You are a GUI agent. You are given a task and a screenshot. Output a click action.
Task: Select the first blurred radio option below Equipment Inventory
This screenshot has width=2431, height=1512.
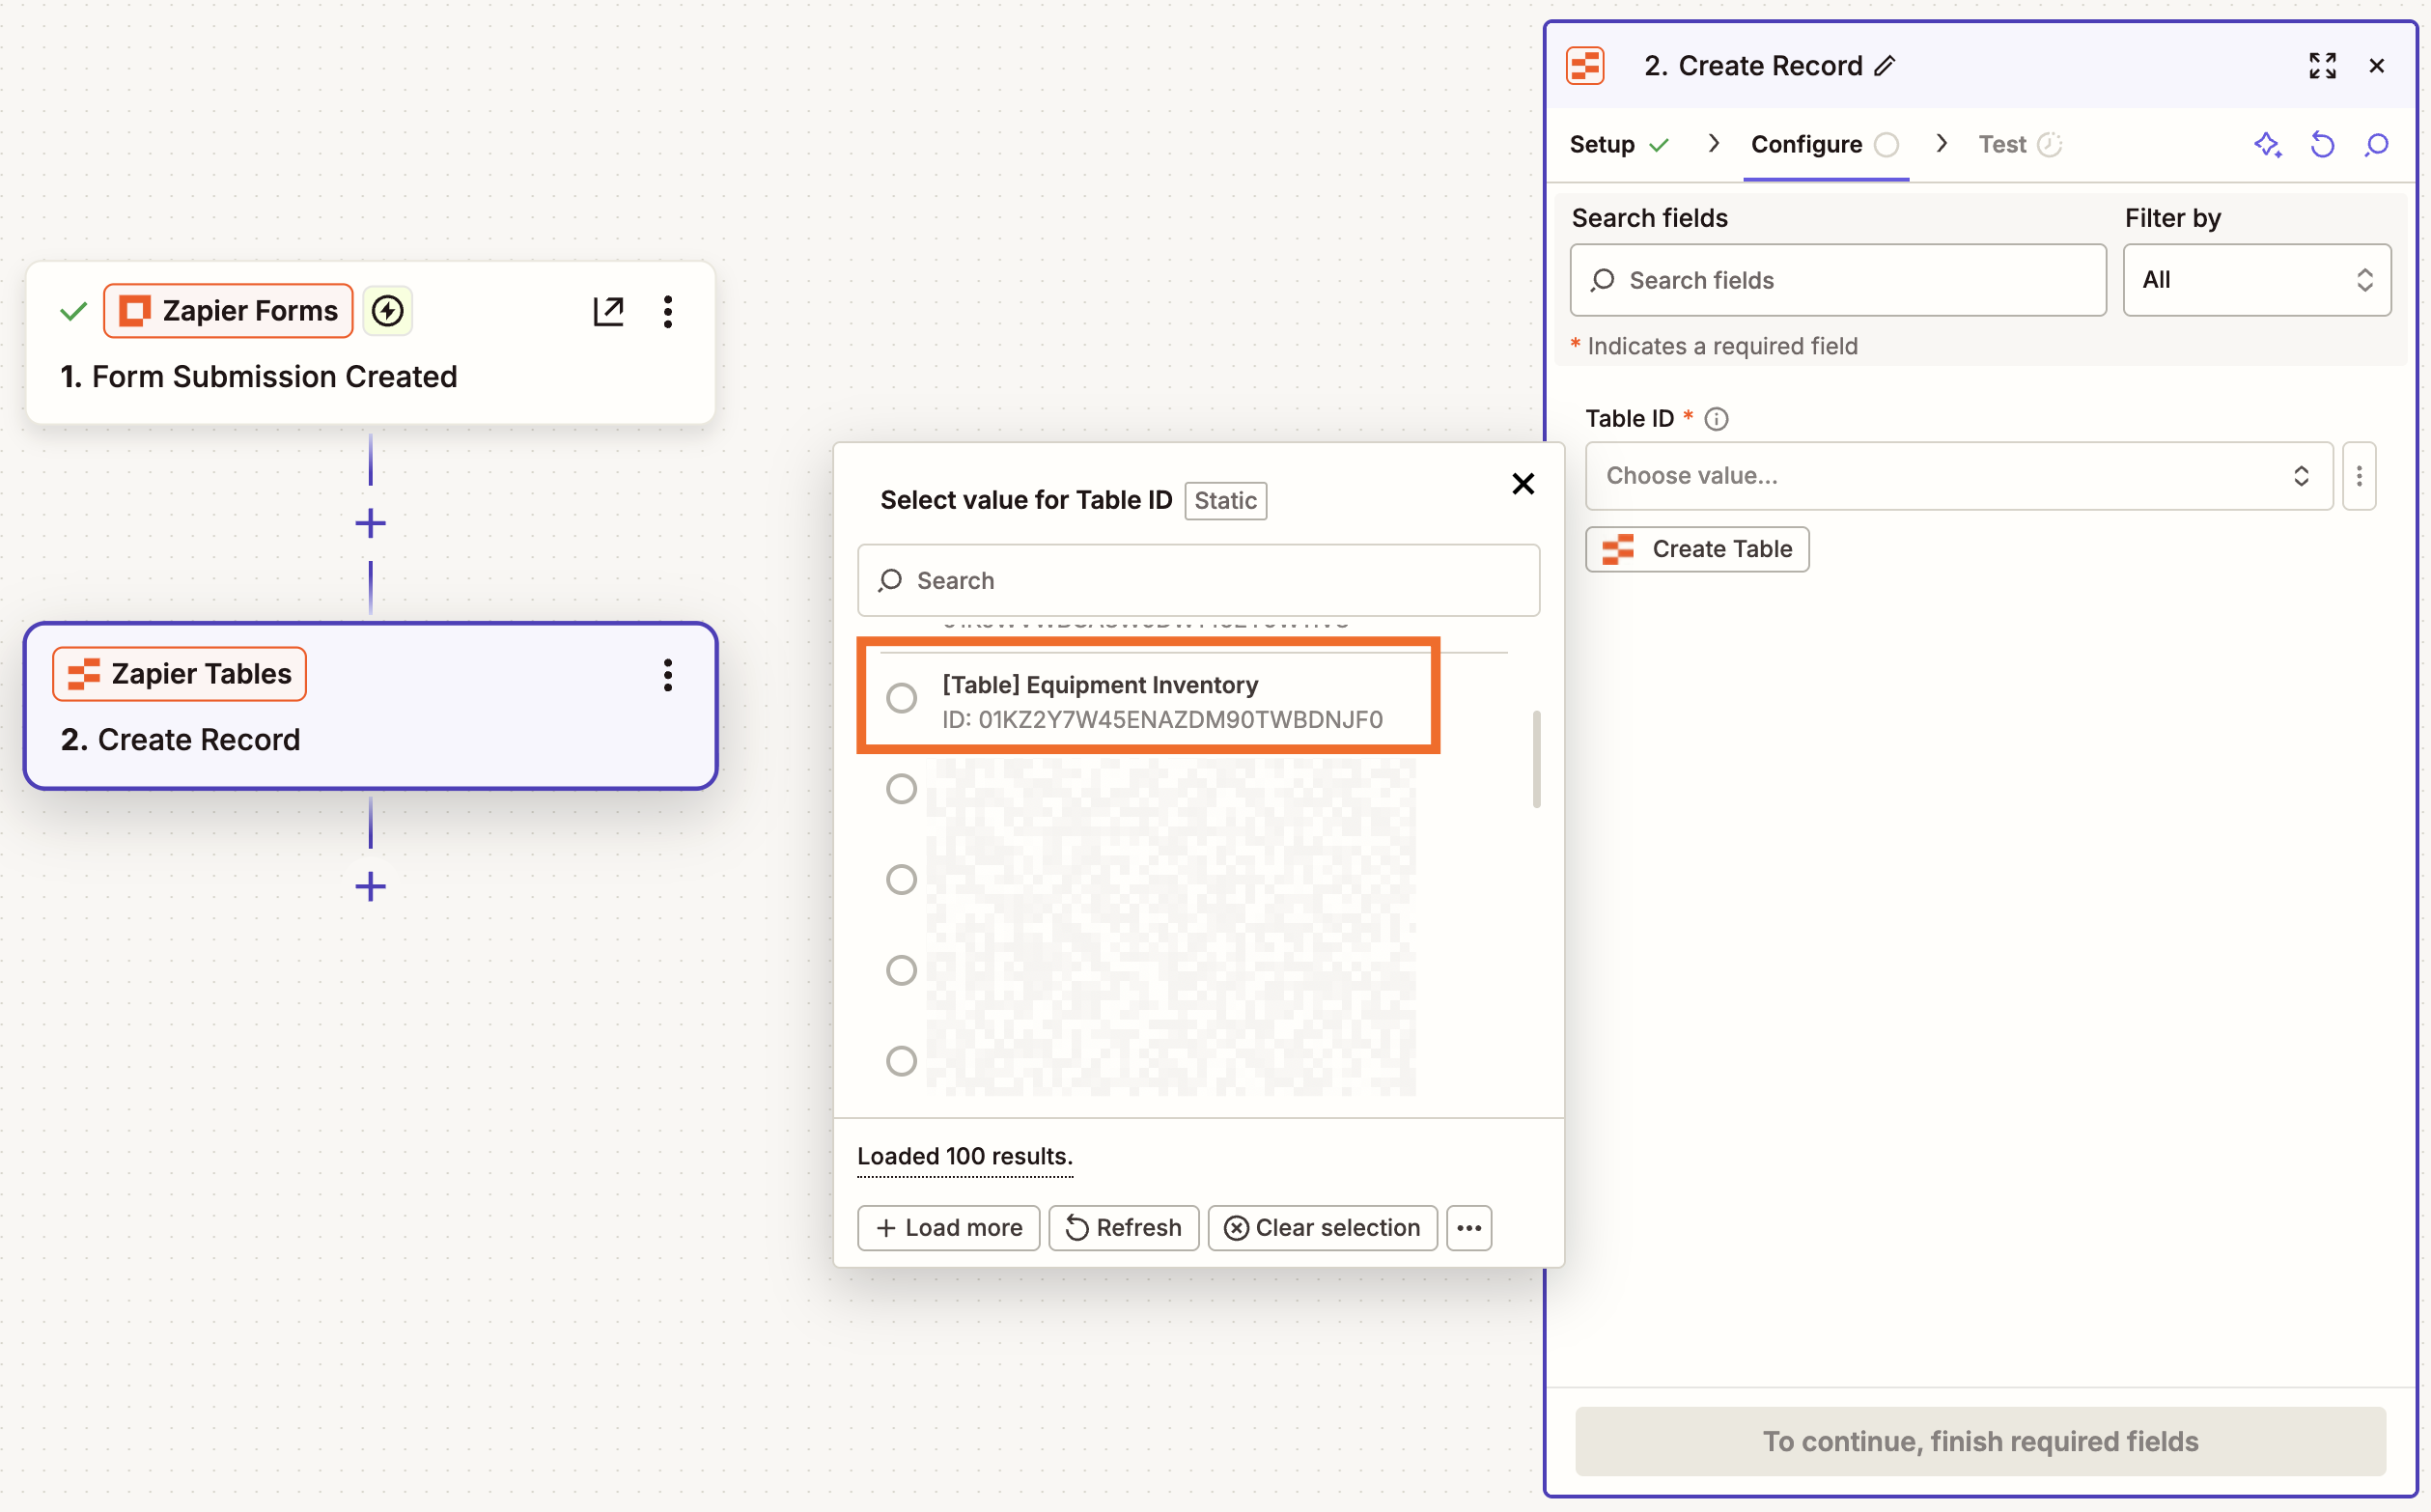click(x=901, y=789)
